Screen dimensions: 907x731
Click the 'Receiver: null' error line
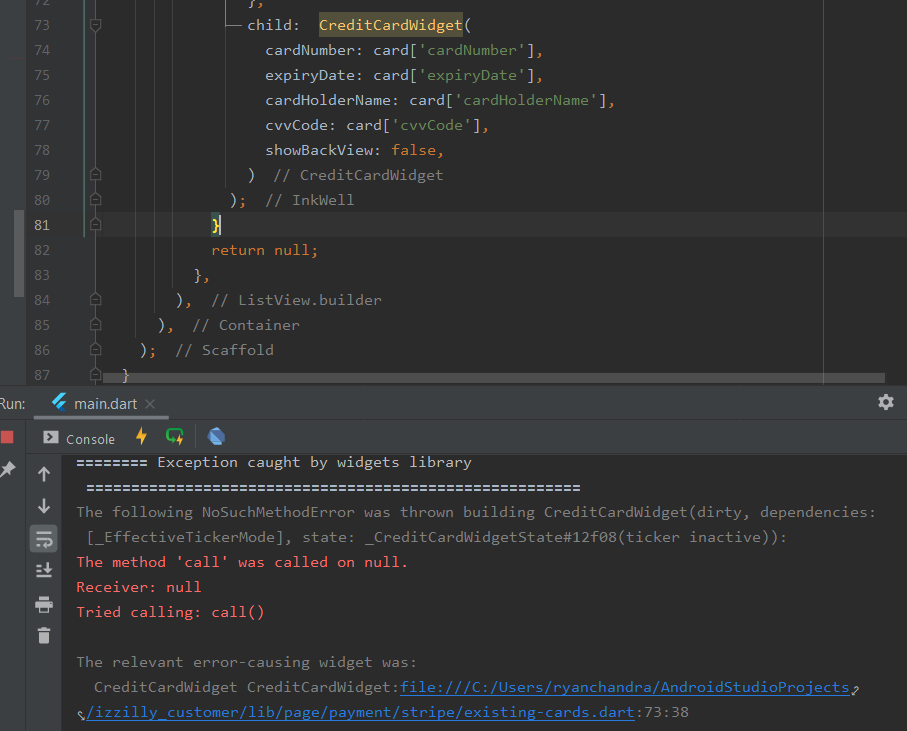pos(139,587)
